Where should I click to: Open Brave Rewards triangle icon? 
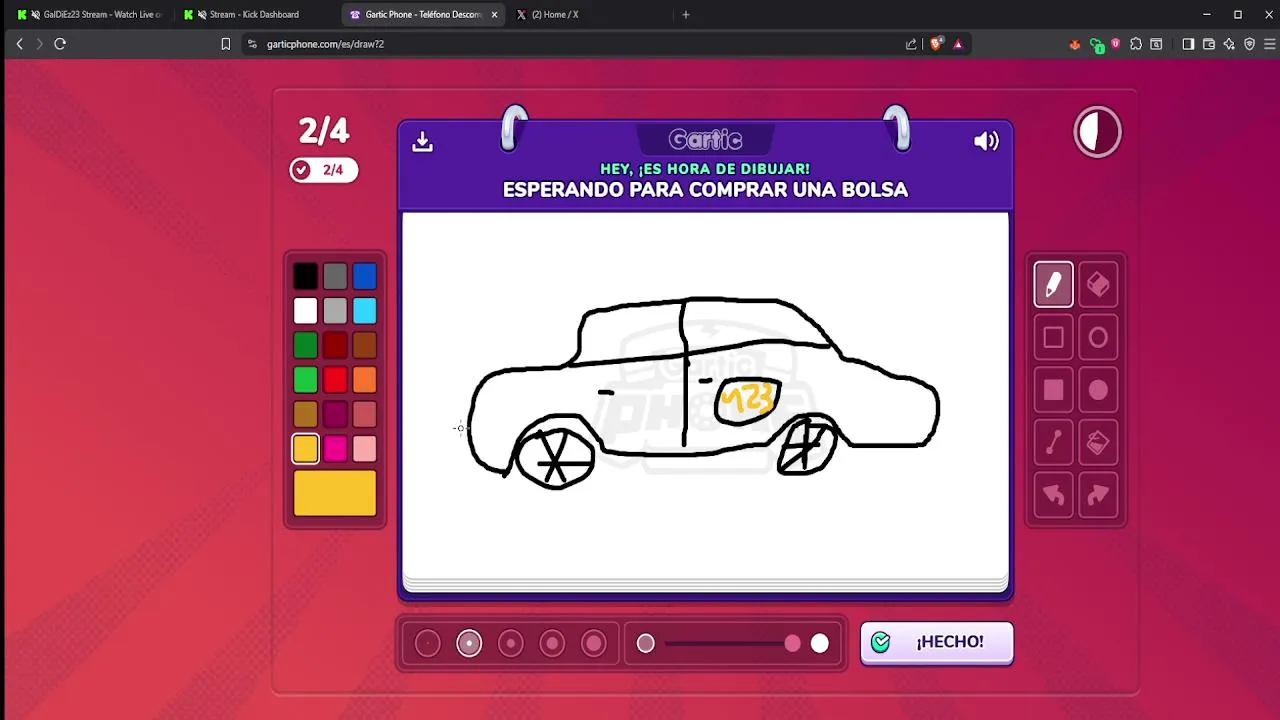tap(958, 44)
